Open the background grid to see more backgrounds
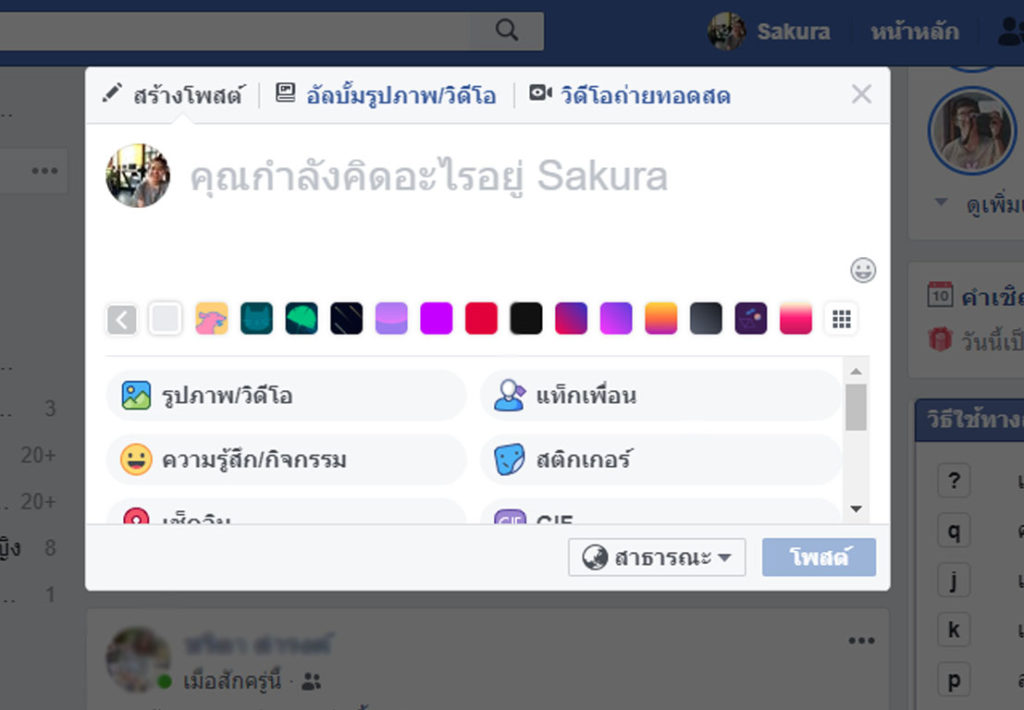Viewport: 1024px width, 710px height. 841,318
